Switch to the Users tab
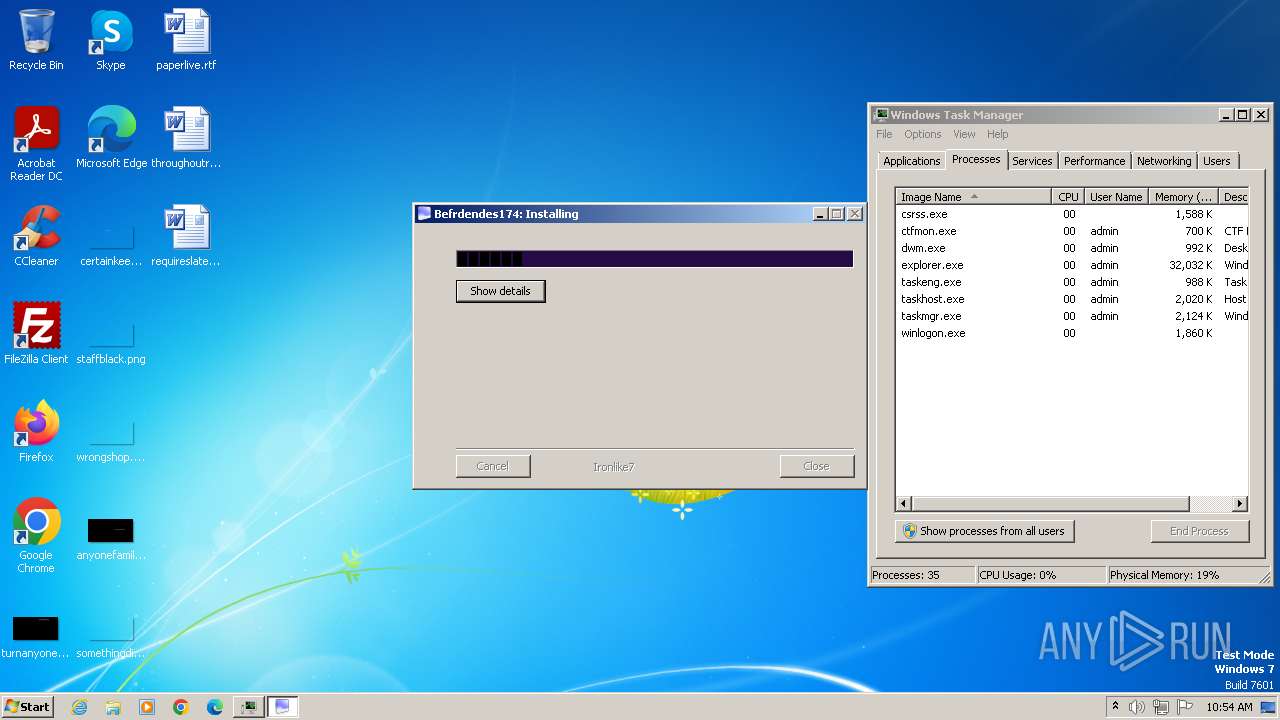This screenshot has height=720, width=1280. [x=1217, y=161]
